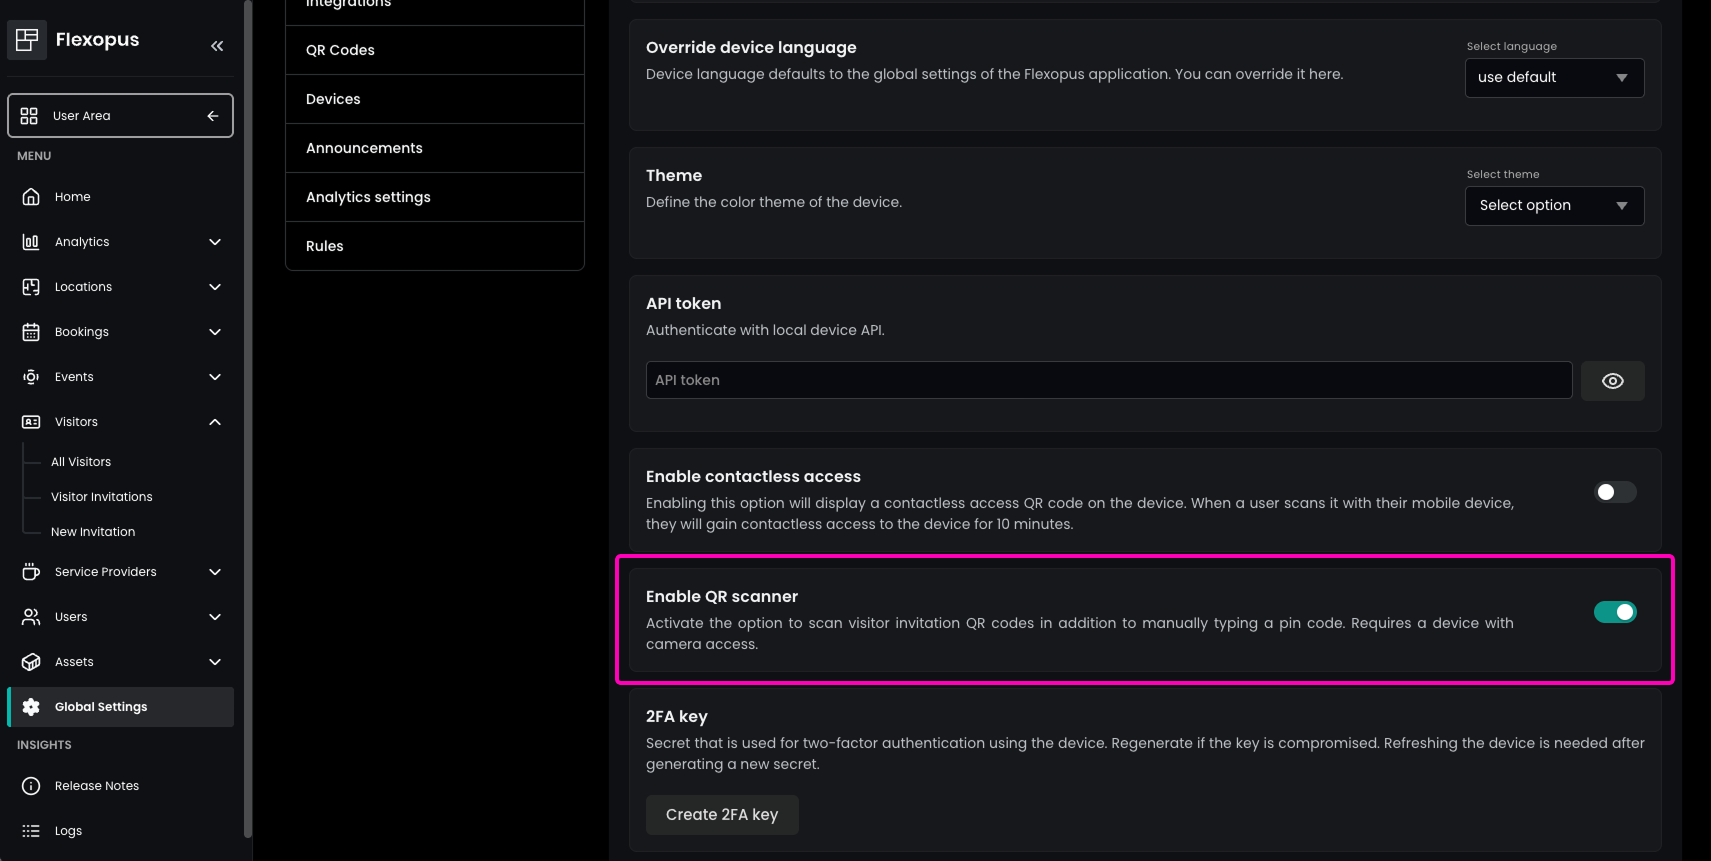Open the Analytics settings tab

click(x=434, y=197)
